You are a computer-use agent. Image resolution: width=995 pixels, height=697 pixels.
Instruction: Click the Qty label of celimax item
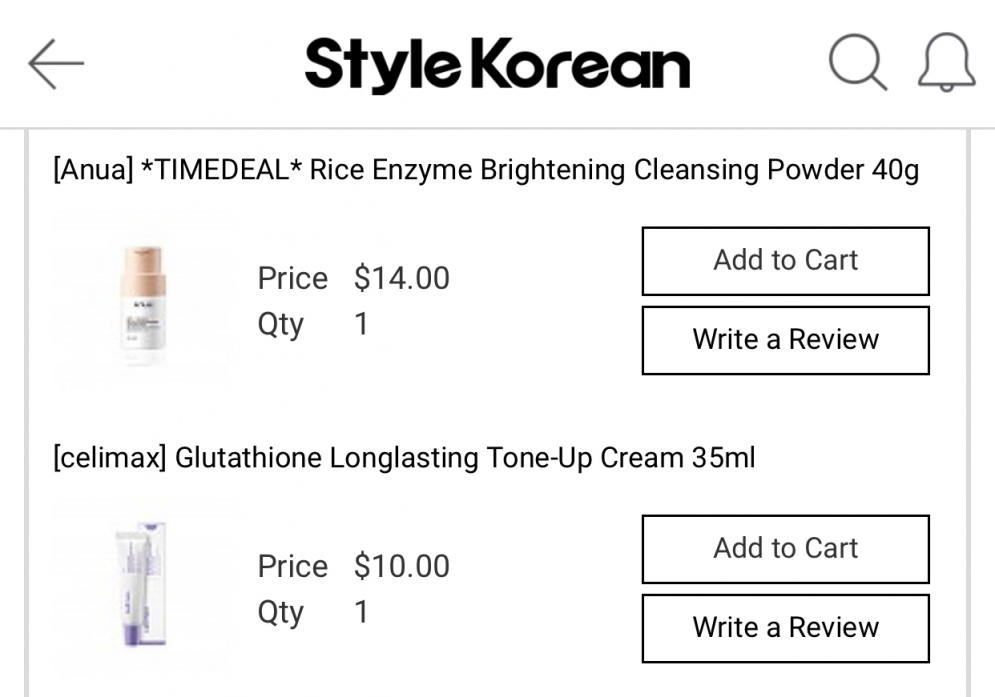[x=280, y=613]
